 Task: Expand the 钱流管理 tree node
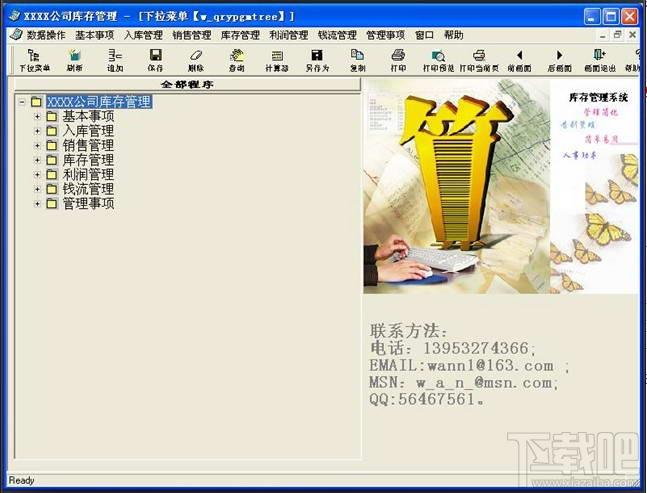(x=37, y=189)
